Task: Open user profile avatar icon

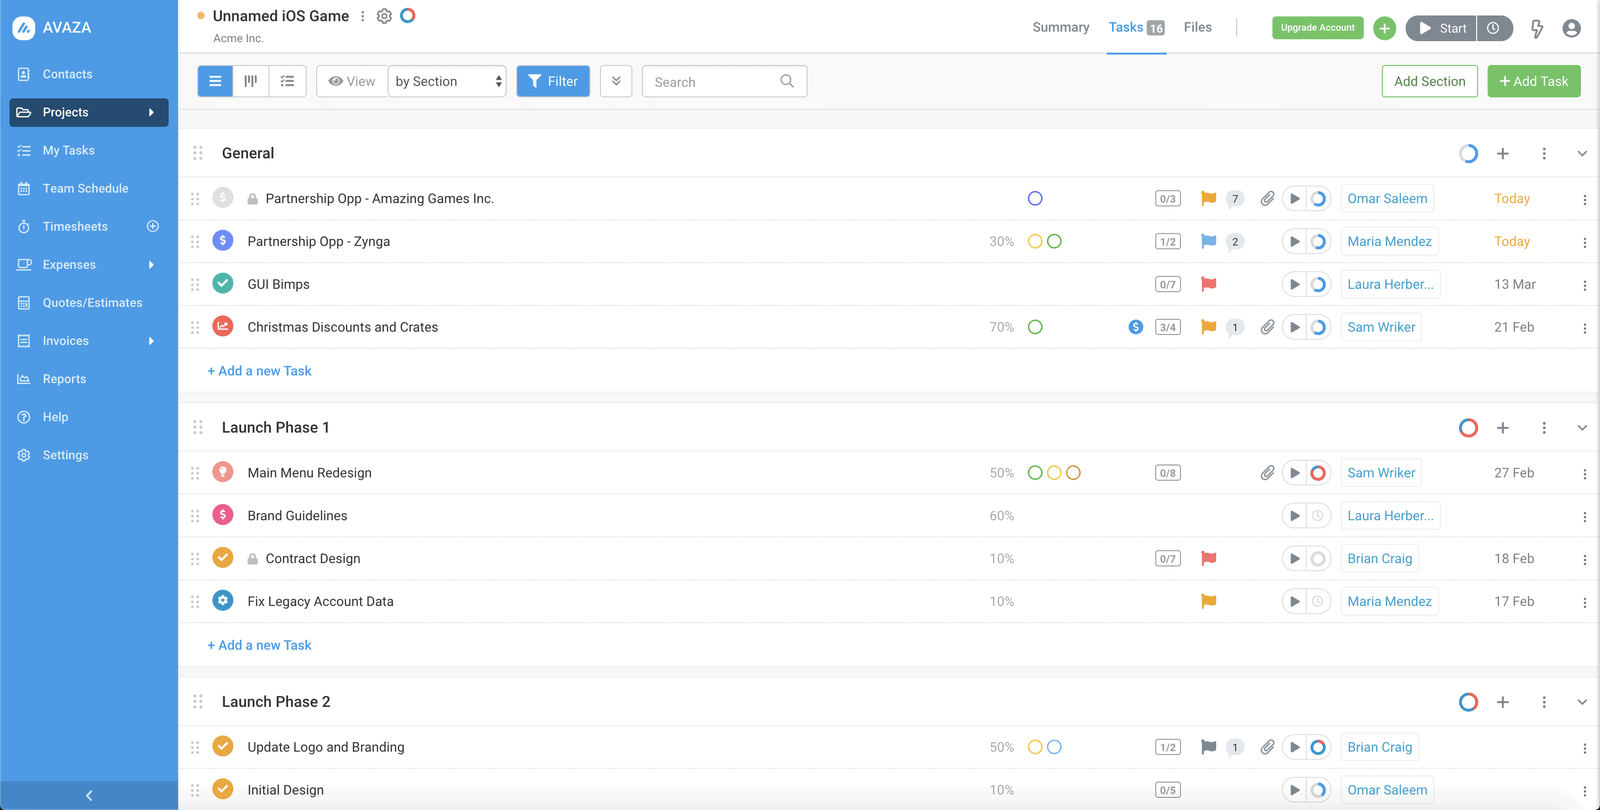Action: tap(1571, 28)
